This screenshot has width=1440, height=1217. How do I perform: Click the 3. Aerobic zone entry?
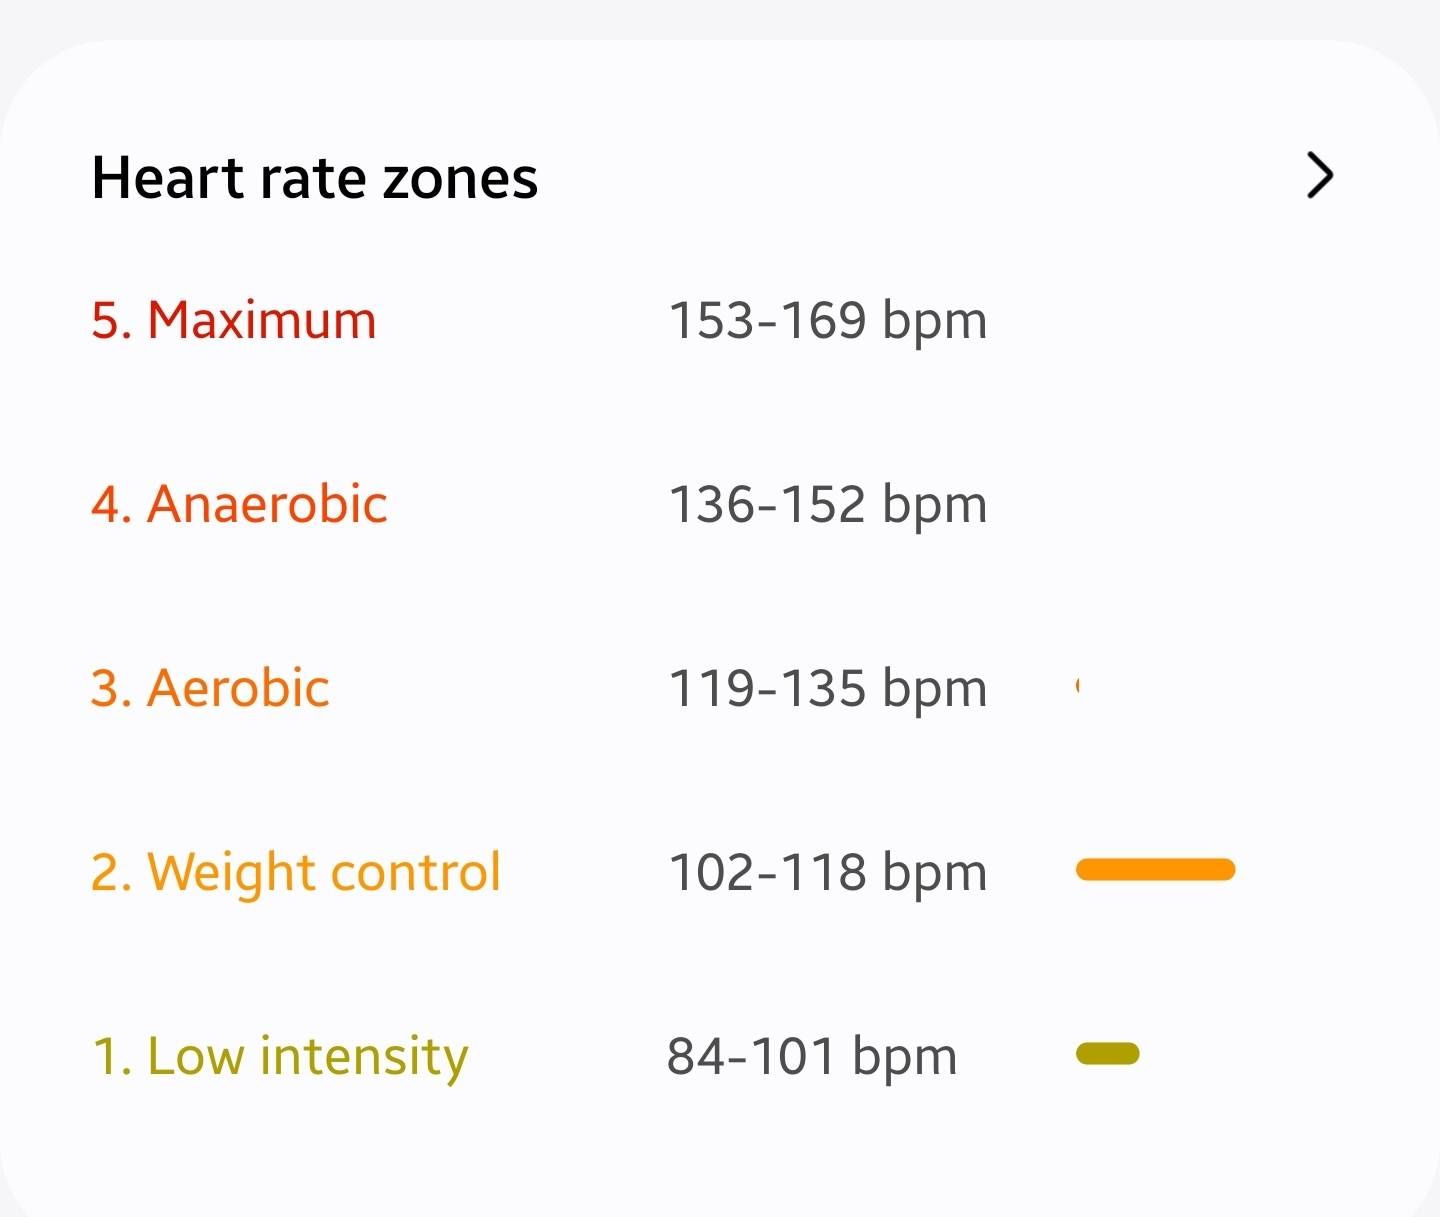(209, 687)
